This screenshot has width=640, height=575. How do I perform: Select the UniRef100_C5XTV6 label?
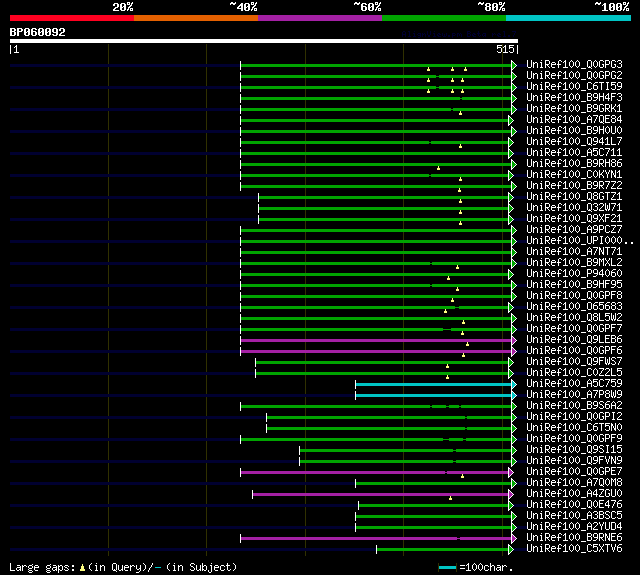(574, 549)
